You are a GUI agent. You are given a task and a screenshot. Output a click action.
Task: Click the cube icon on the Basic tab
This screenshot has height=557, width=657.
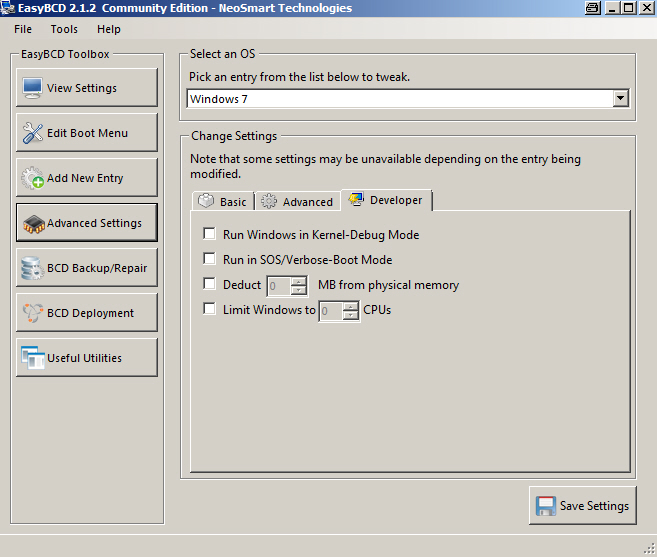[x=206, y=201]
